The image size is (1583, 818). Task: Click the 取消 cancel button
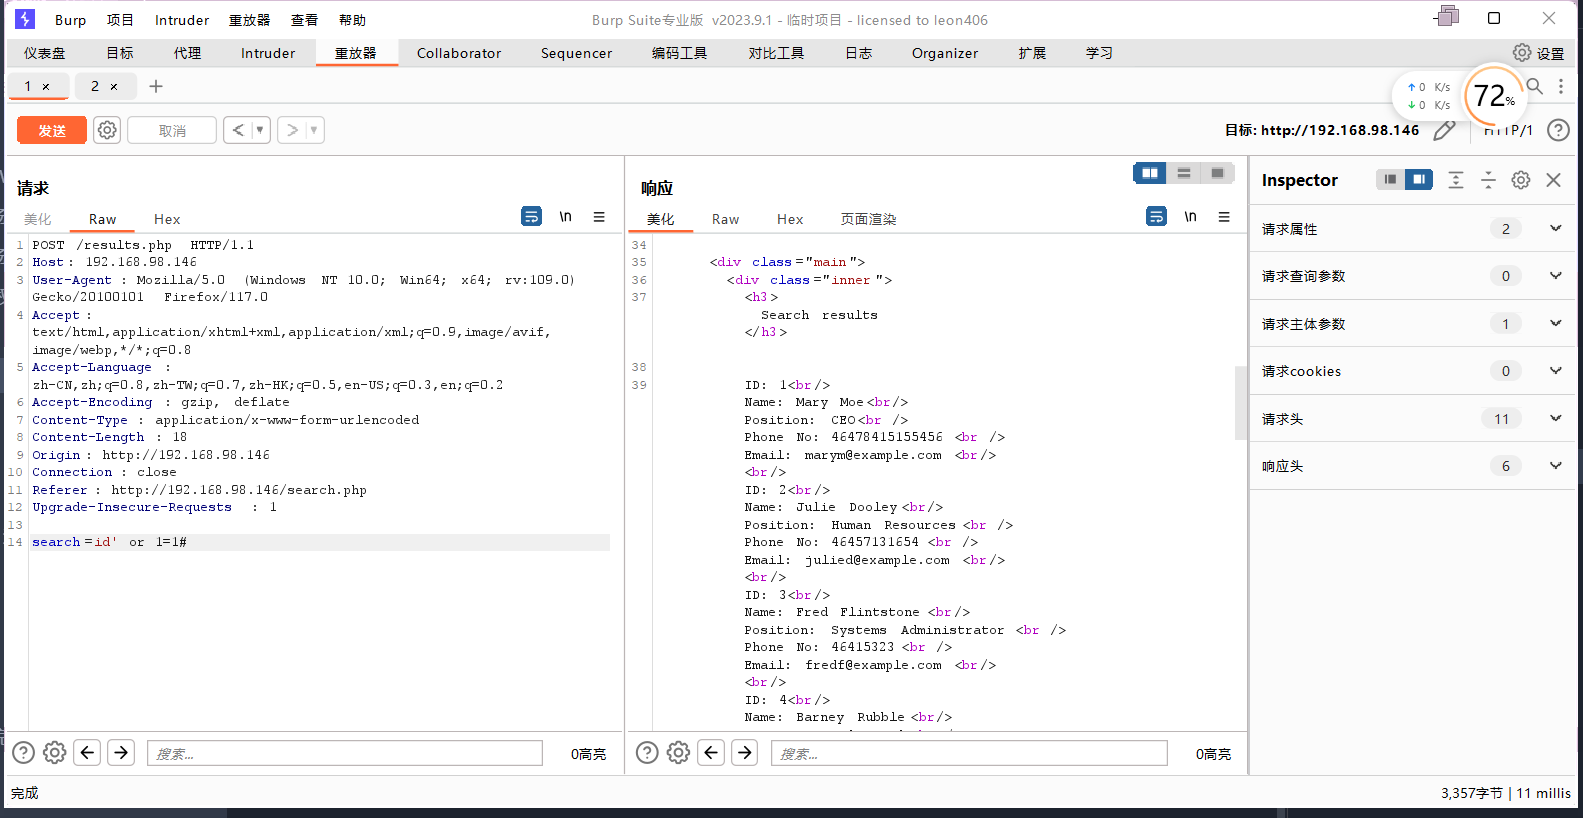(172, 130)
